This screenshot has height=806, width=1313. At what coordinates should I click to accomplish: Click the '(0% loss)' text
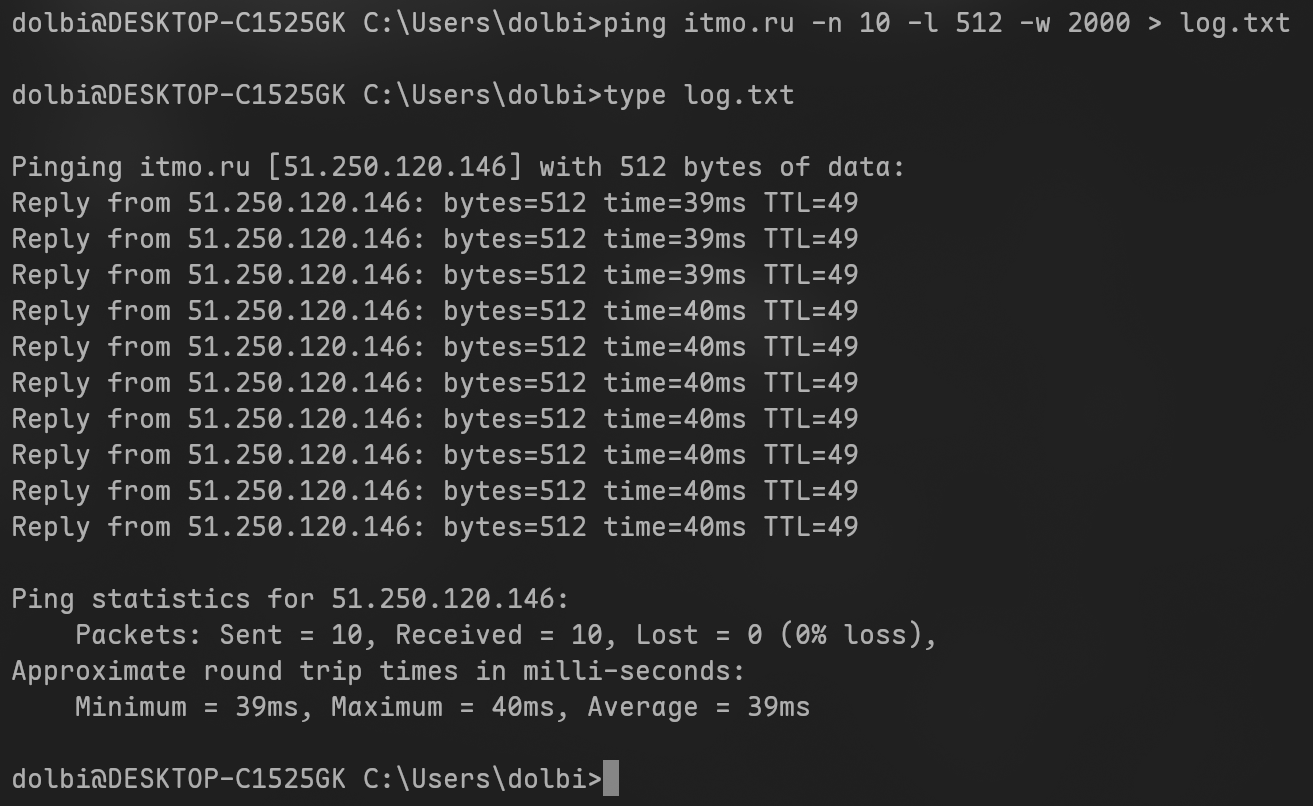[843, 635]
